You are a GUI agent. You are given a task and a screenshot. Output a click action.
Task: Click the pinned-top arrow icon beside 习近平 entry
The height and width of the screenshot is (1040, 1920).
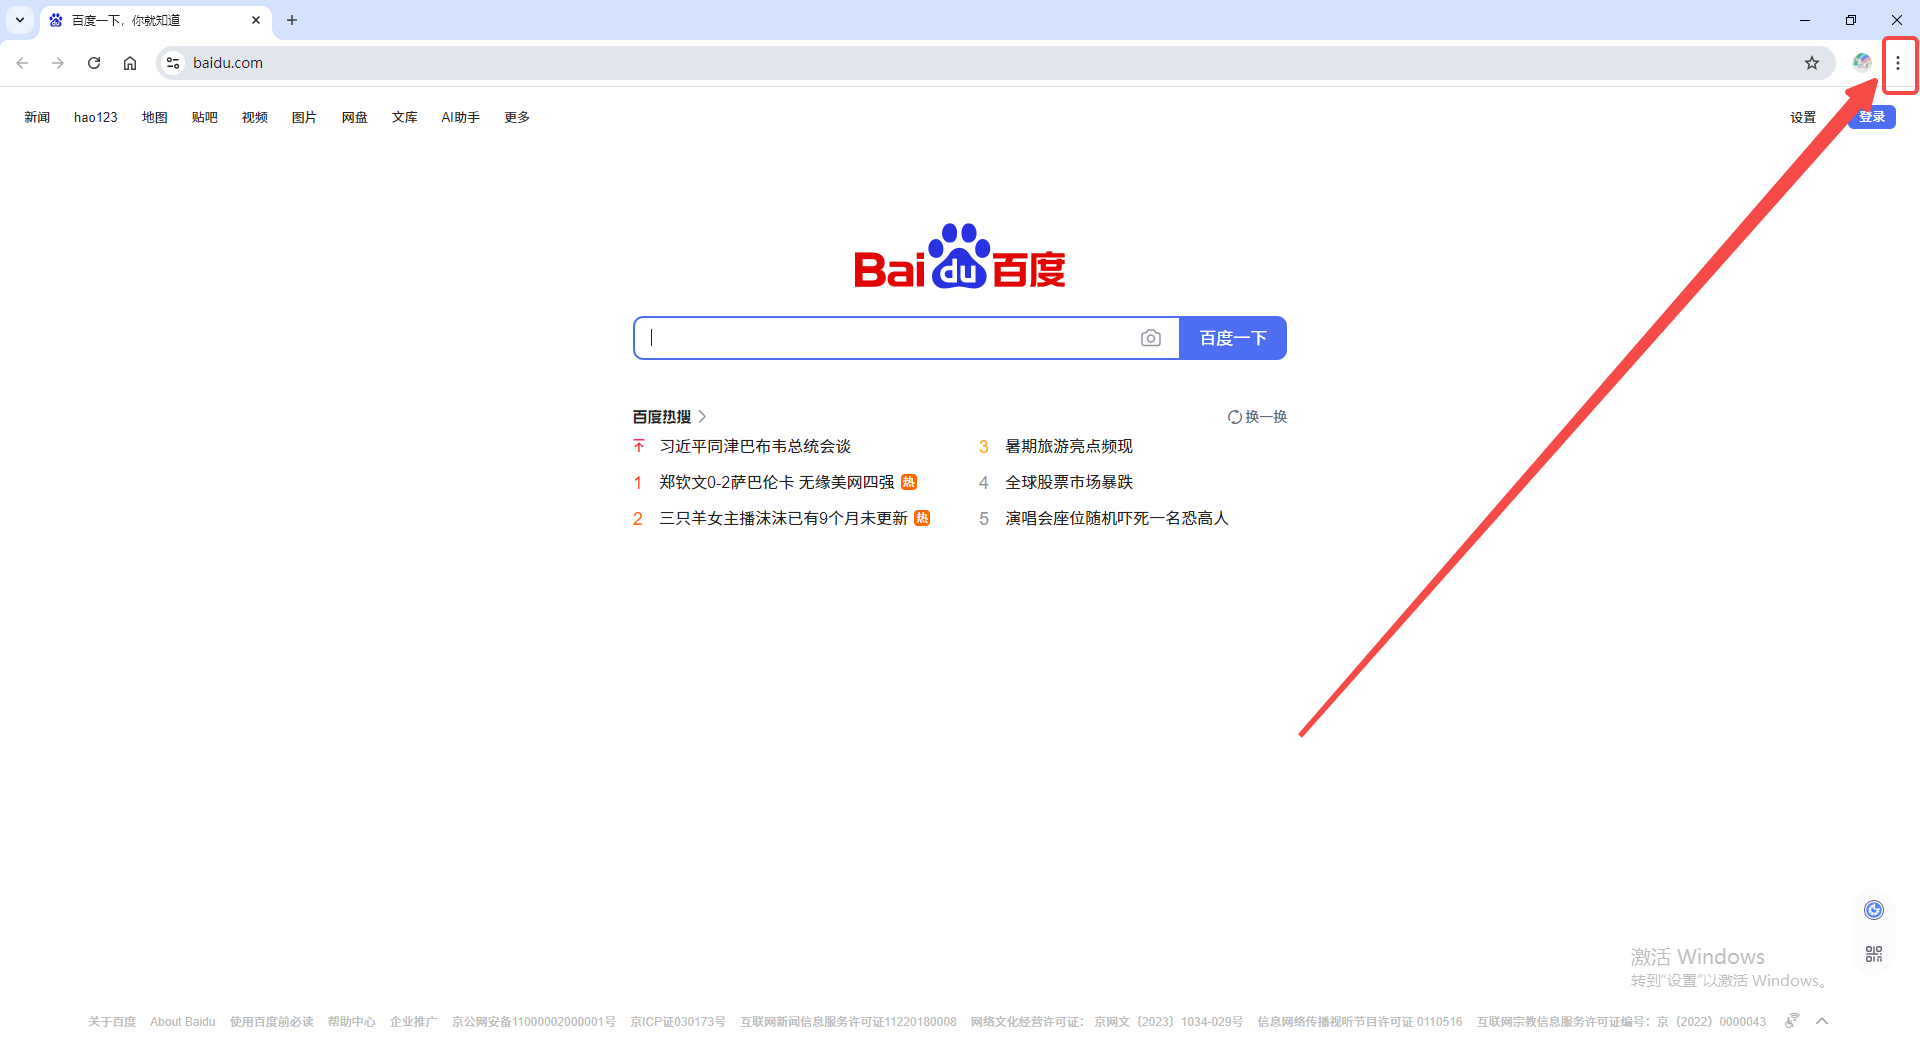click(639, 446)
